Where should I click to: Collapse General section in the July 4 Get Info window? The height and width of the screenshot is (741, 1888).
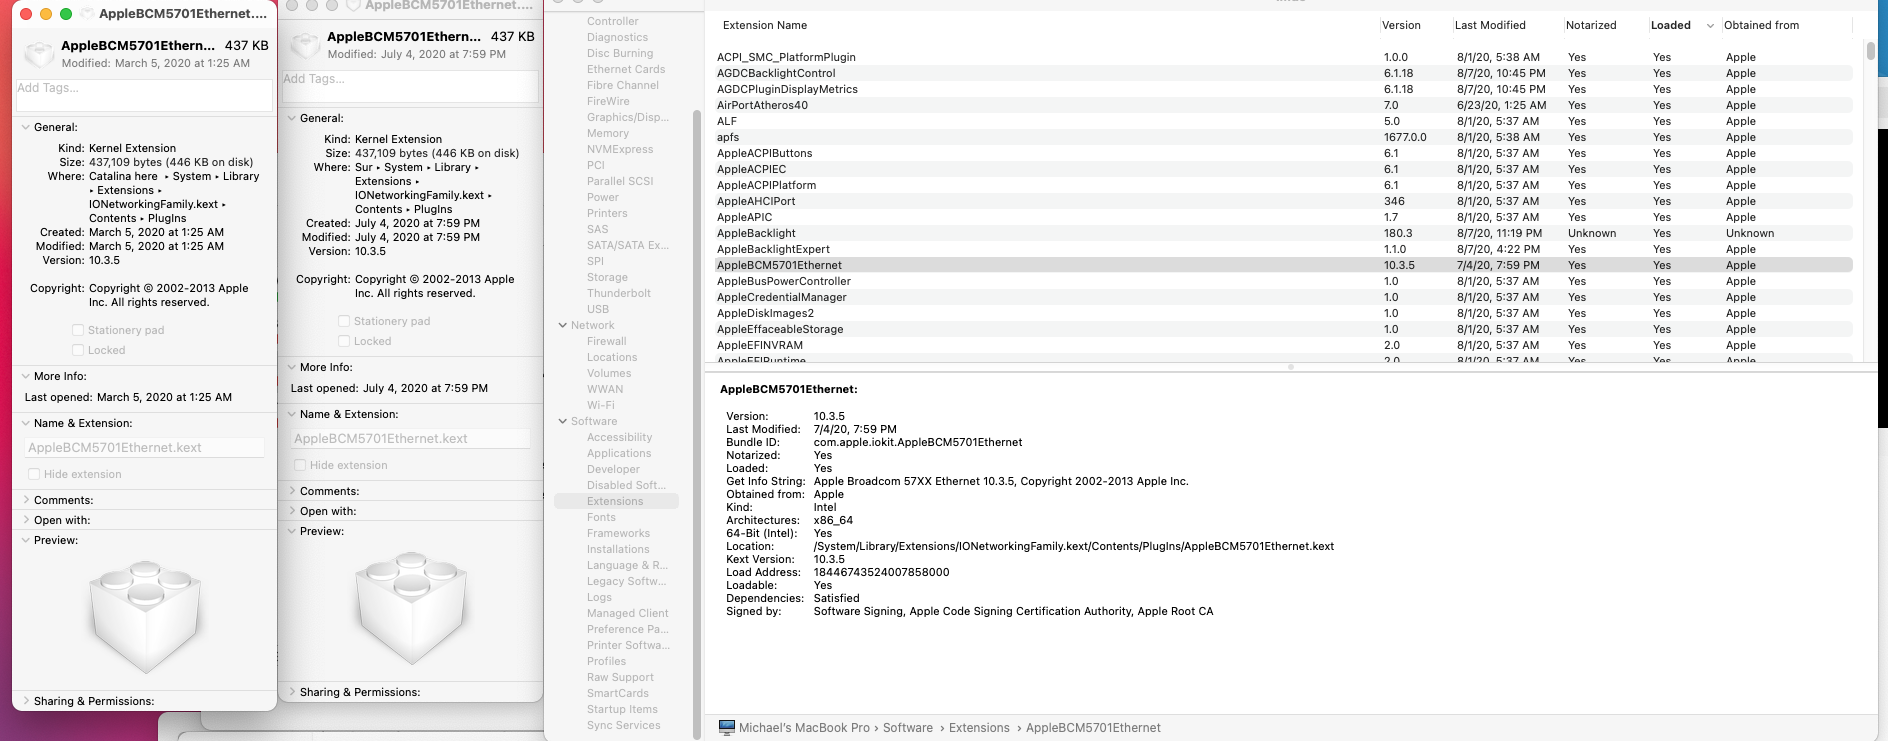click(291, 118)
